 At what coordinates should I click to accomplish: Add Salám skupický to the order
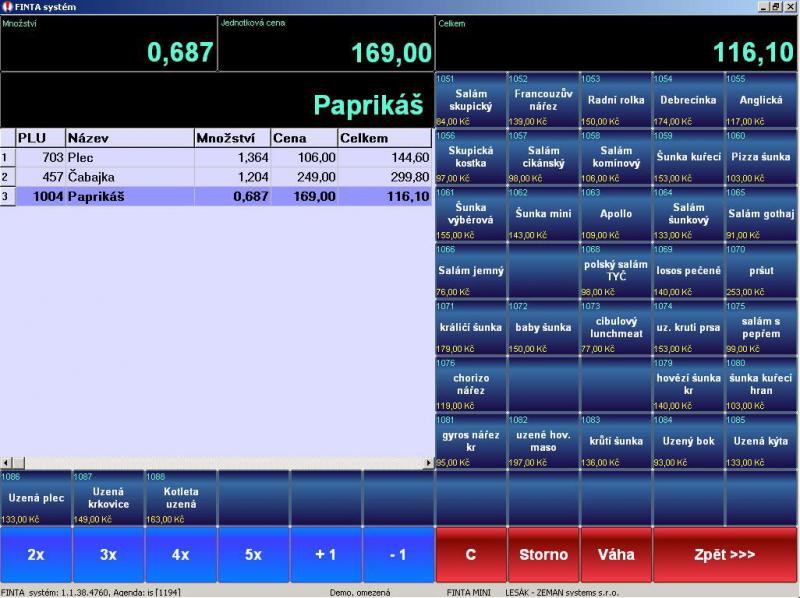(x=471, y=100)
